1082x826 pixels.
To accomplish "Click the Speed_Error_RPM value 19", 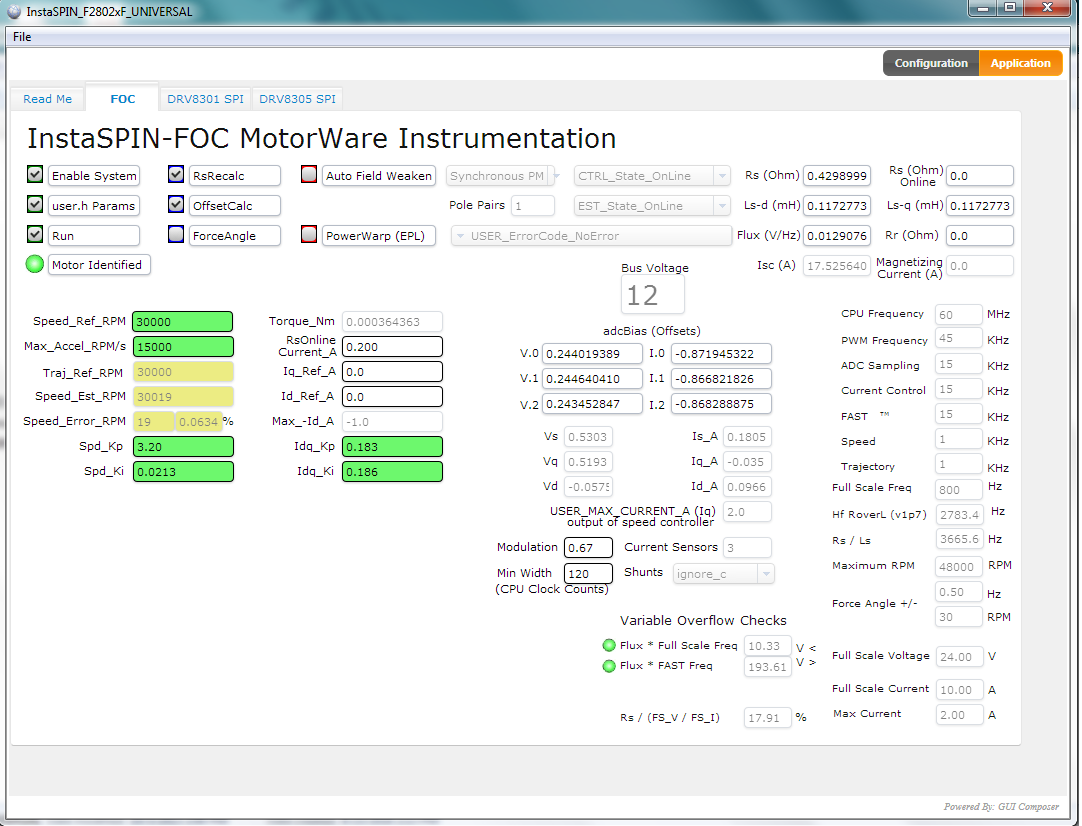I will (153, 421).
